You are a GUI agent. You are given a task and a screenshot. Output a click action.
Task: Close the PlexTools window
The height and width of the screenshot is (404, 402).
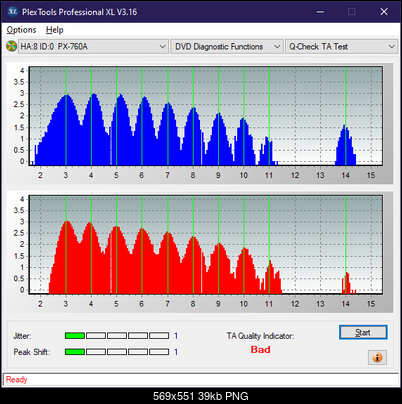pyautogui.click(x=384, y=12)
